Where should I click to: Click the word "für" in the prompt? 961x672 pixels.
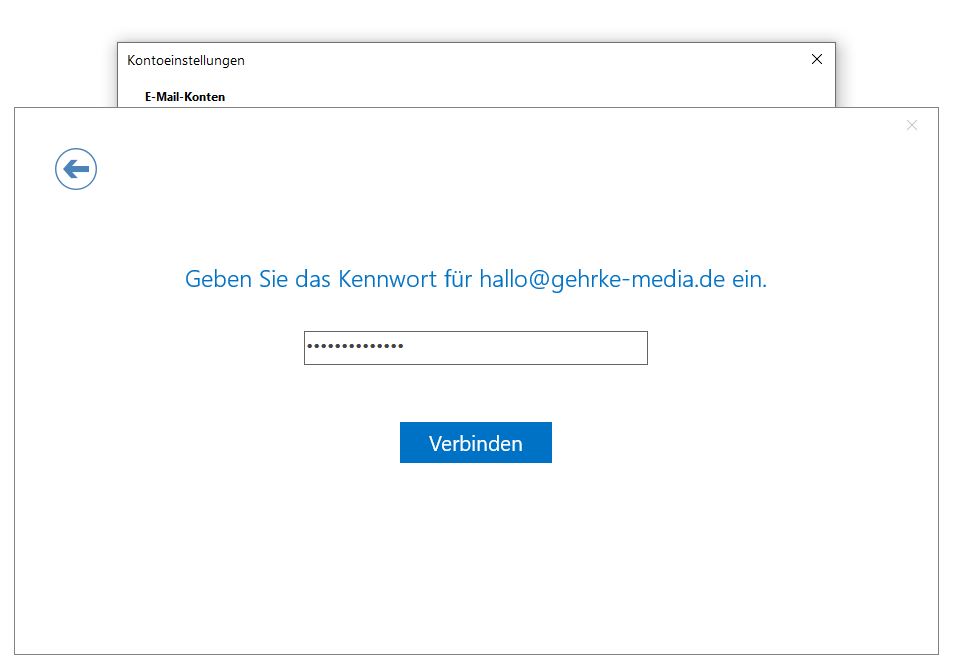(x=458, y=279)
